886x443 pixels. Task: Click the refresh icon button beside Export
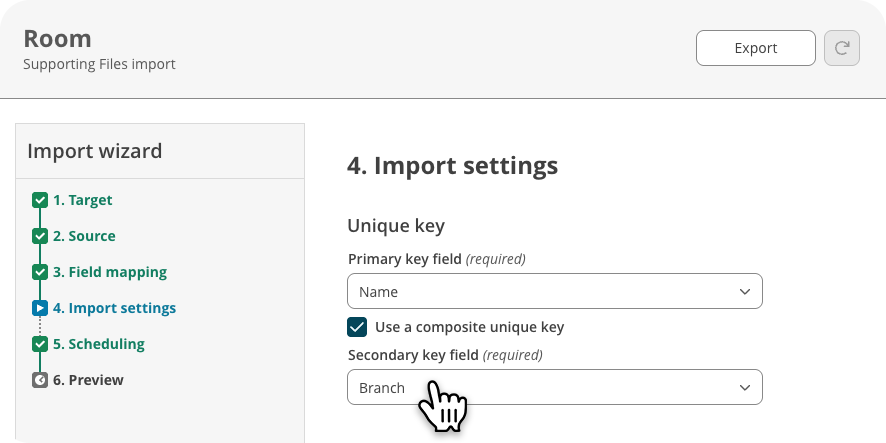(842, 48)
